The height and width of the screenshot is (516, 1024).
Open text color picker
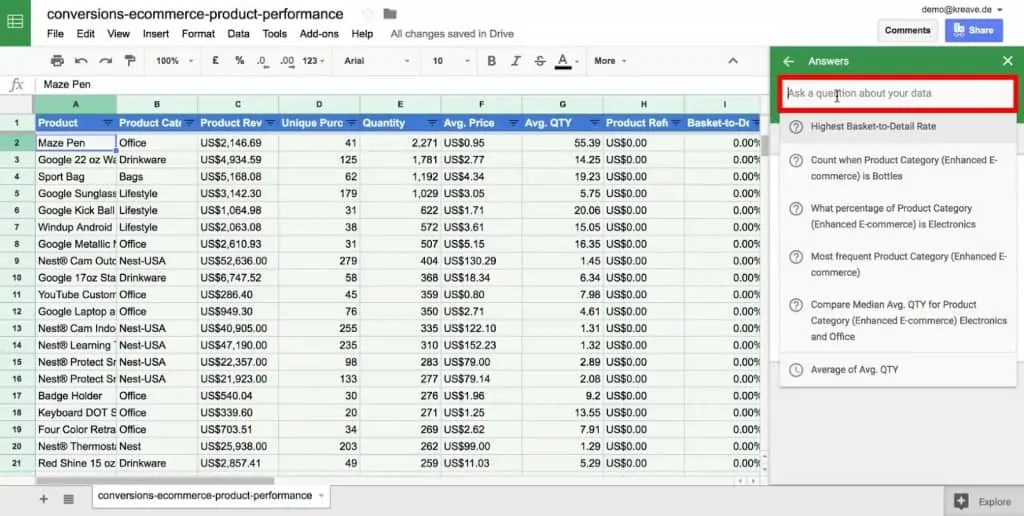point(564,61)
